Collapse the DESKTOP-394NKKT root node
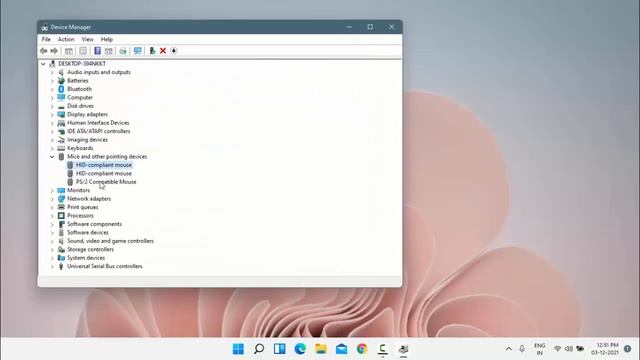 point(43,64)
